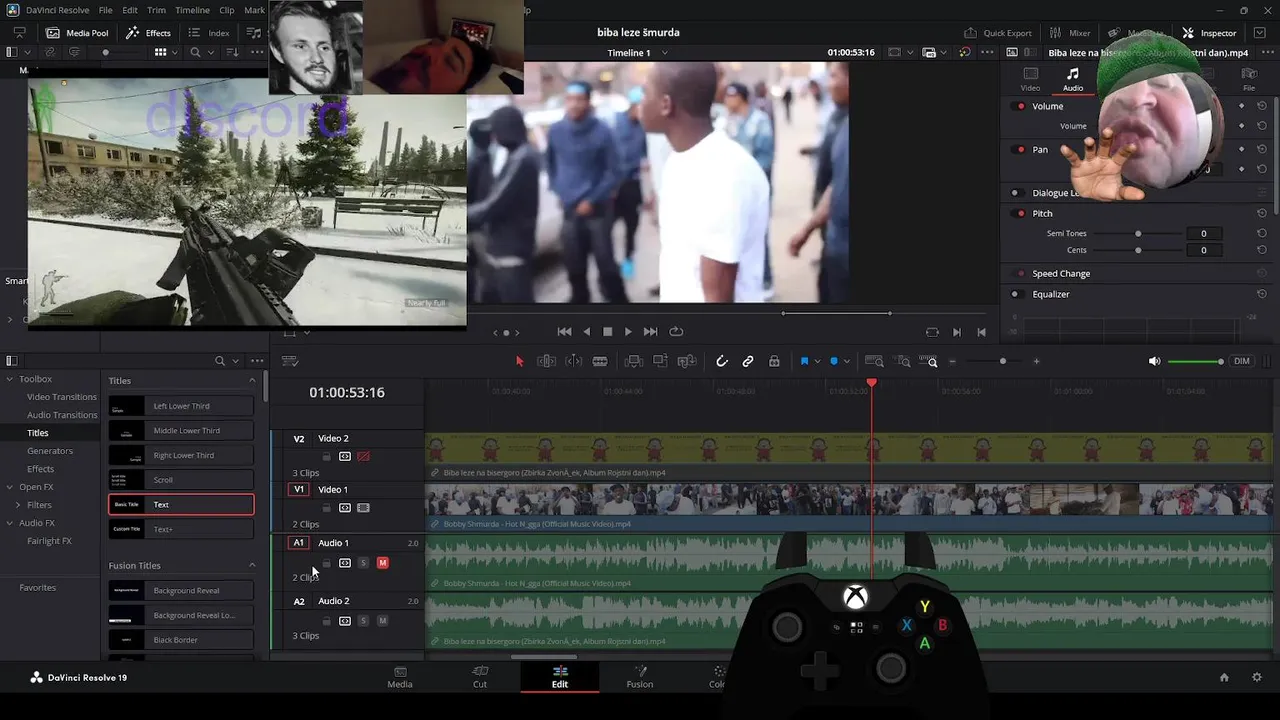
Task: Open the Edit page tab
Action: (x=560, y=677)
